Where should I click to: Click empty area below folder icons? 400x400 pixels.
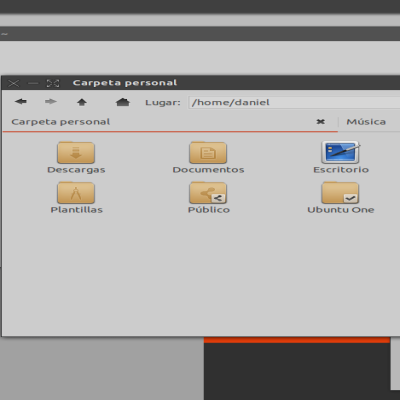200,273
